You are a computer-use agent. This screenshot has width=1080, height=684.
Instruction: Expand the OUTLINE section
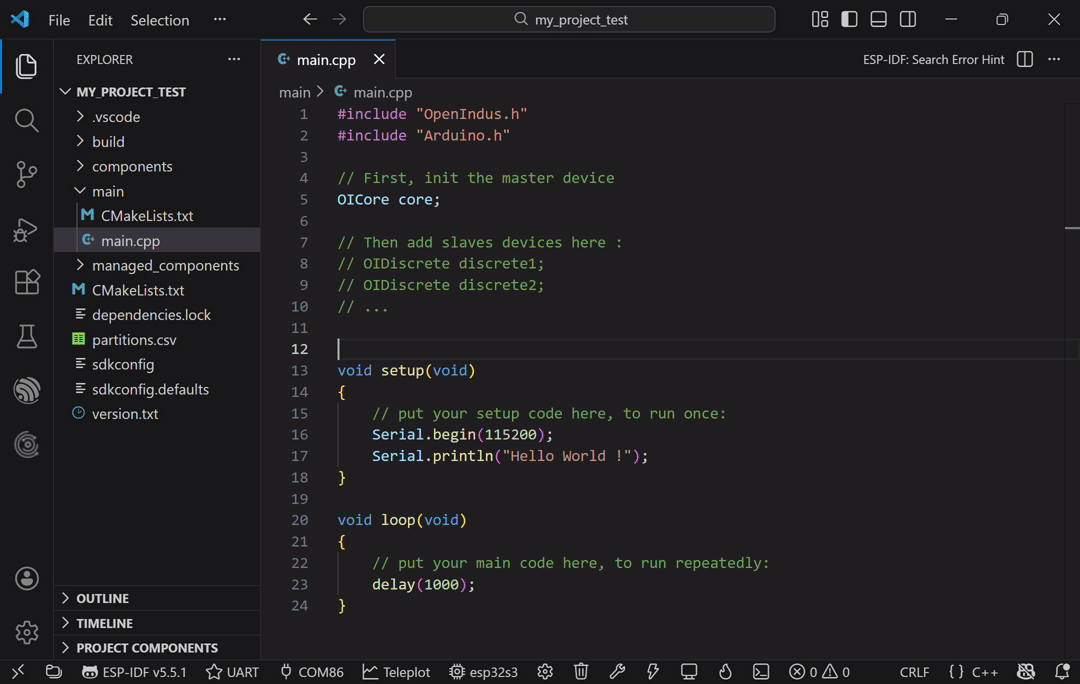click(102, 598)
